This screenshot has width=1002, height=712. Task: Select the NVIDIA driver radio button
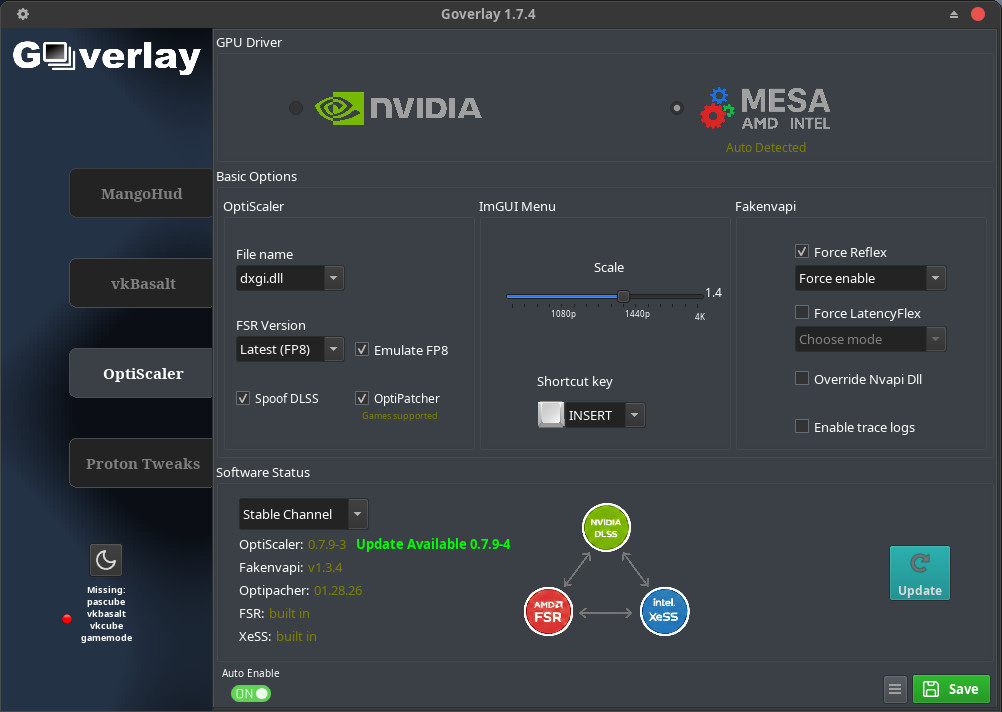click(x=296, y=108)
